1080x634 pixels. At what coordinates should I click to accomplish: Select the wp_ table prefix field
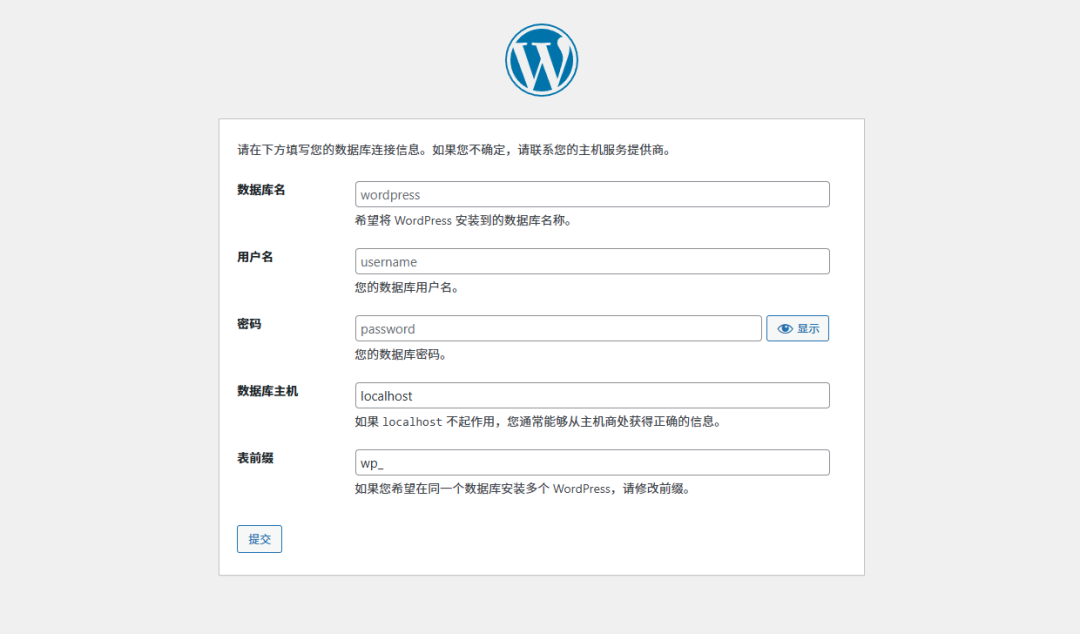[592, 462]
